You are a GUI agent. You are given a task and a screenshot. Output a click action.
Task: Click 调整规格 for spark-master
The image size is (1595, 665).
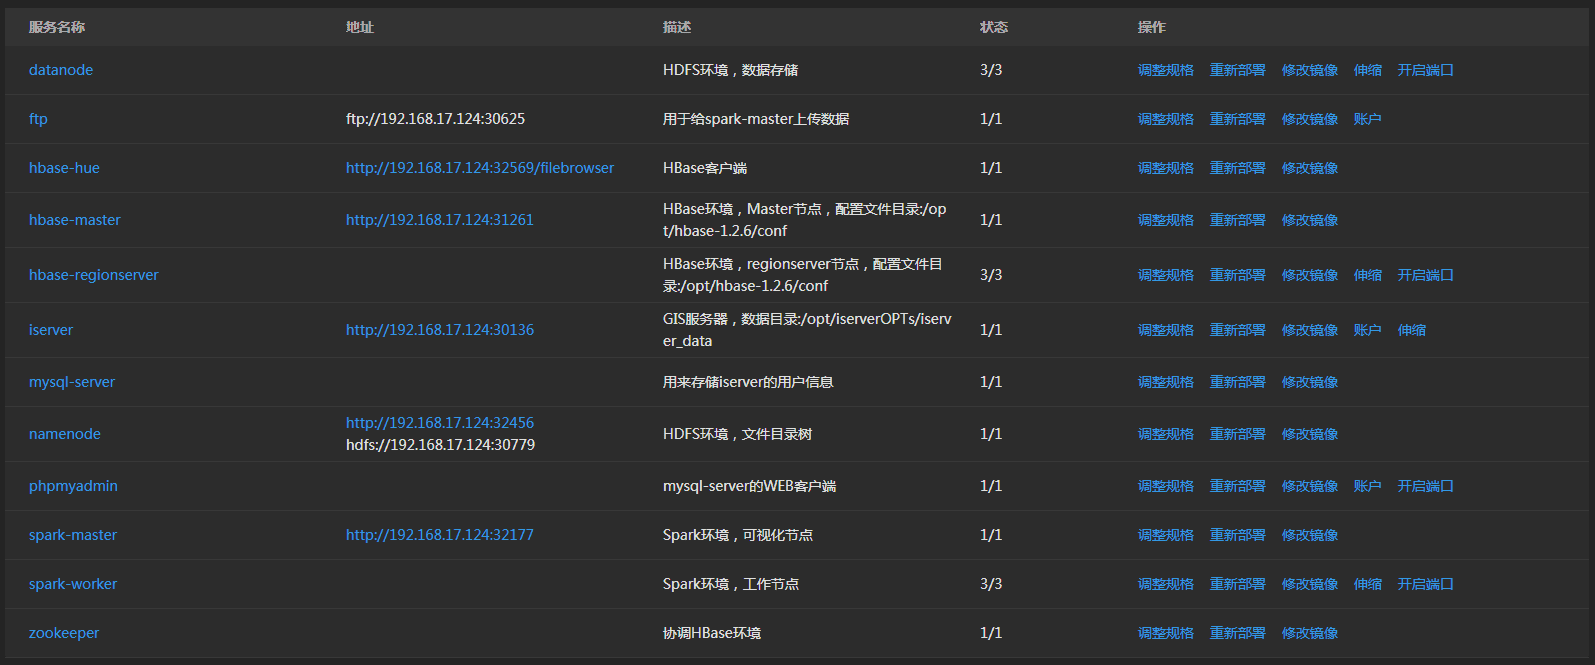pos(1165,535)
